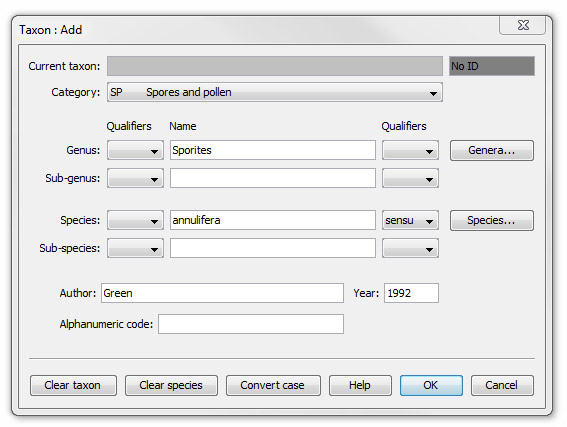Screen dimensions: 567x427
Task: Click the Species name field containing annulifera
Action: pos(273,220)
